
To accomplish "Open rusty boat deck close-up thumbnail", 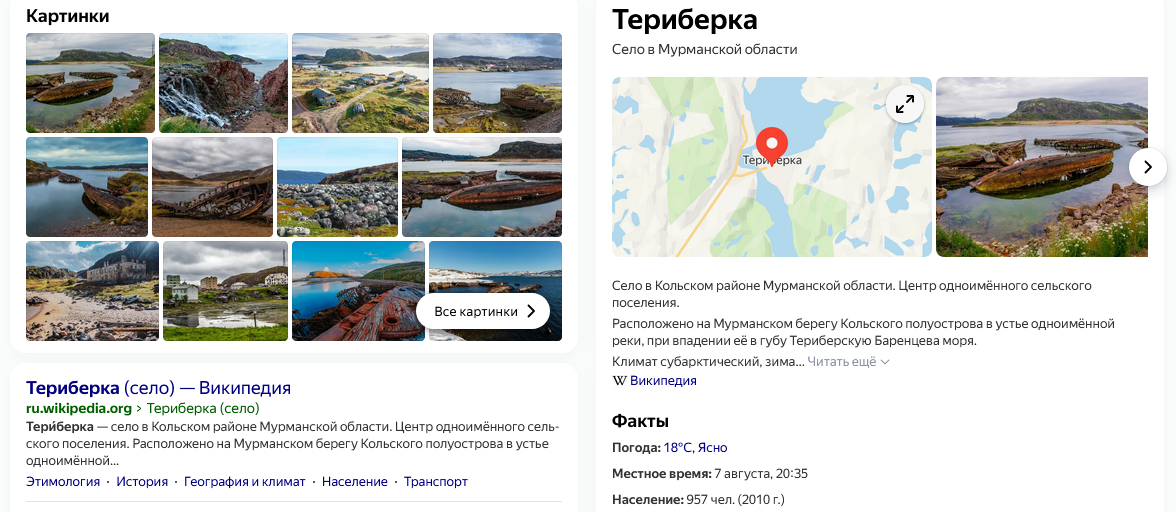I will point(358,291).
